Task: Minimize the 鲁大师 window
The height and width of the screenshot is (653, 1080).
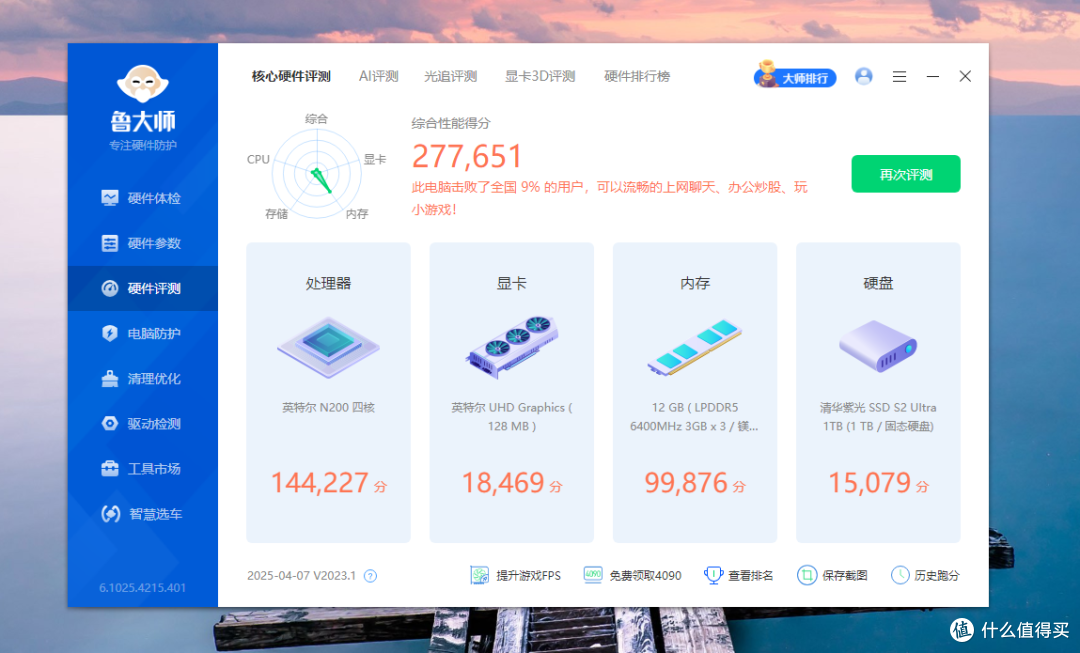Action: [x=933, y=76]
